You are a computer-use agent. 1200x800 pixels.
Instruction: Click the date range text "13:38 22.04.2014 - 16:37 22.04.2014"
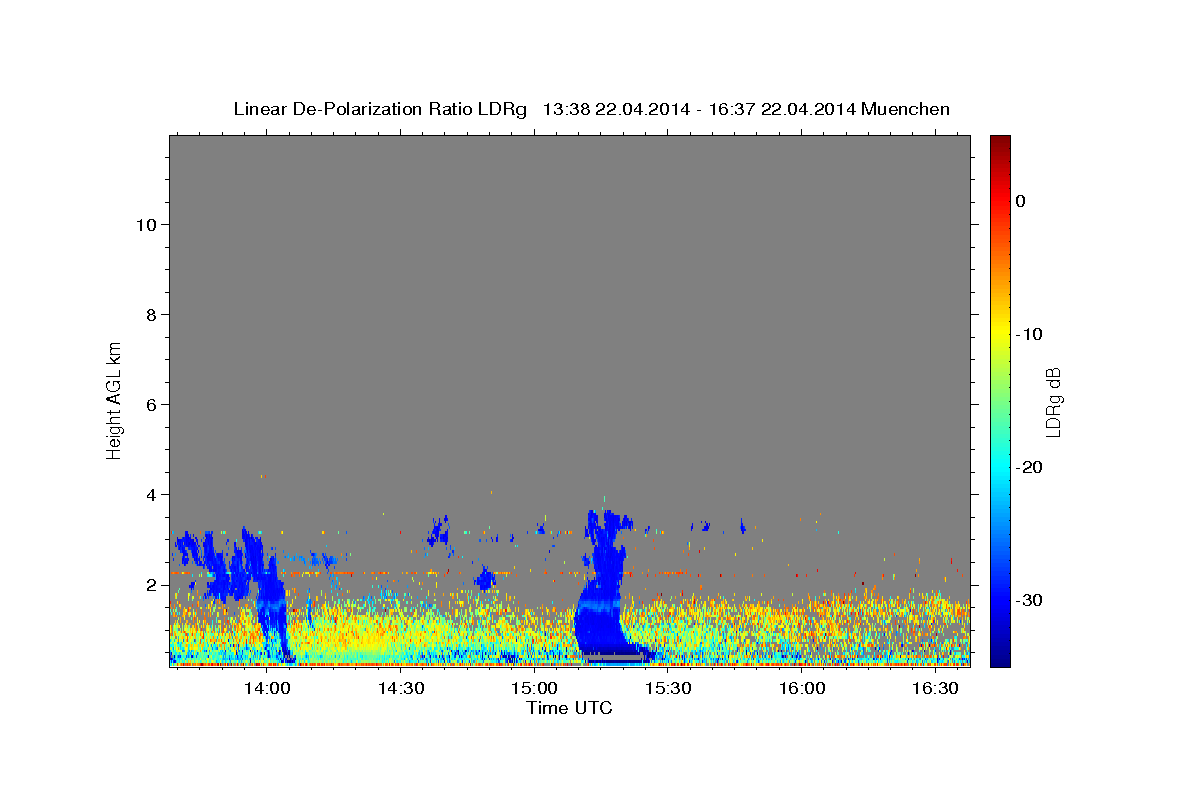[699, 109]
